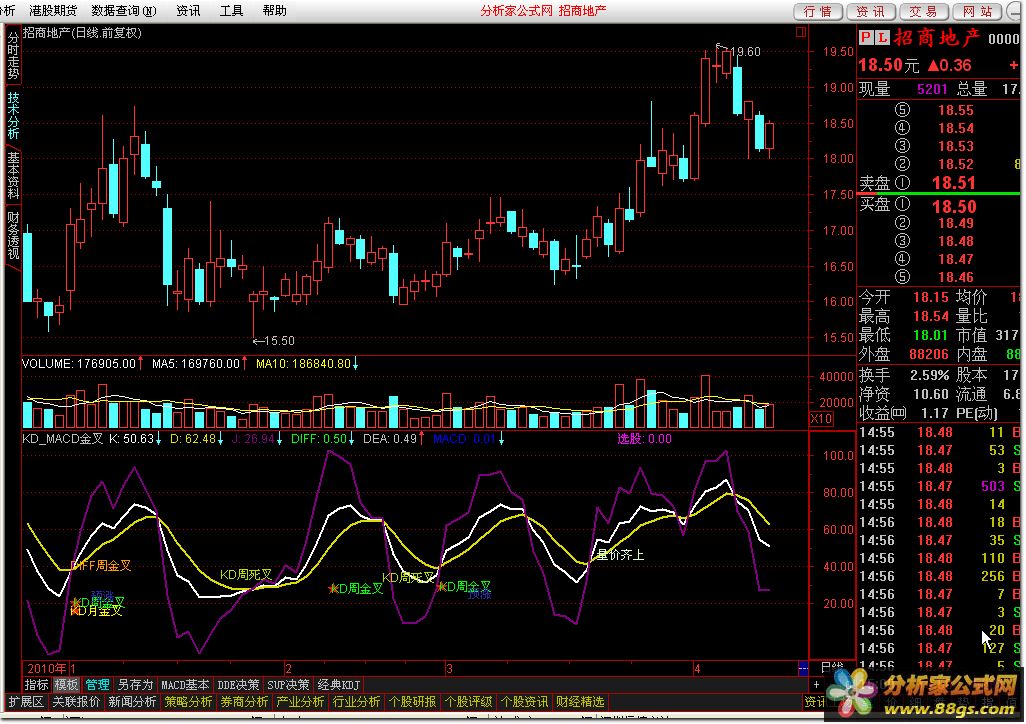Select the DDE决策 template tab

coord(238,685)
